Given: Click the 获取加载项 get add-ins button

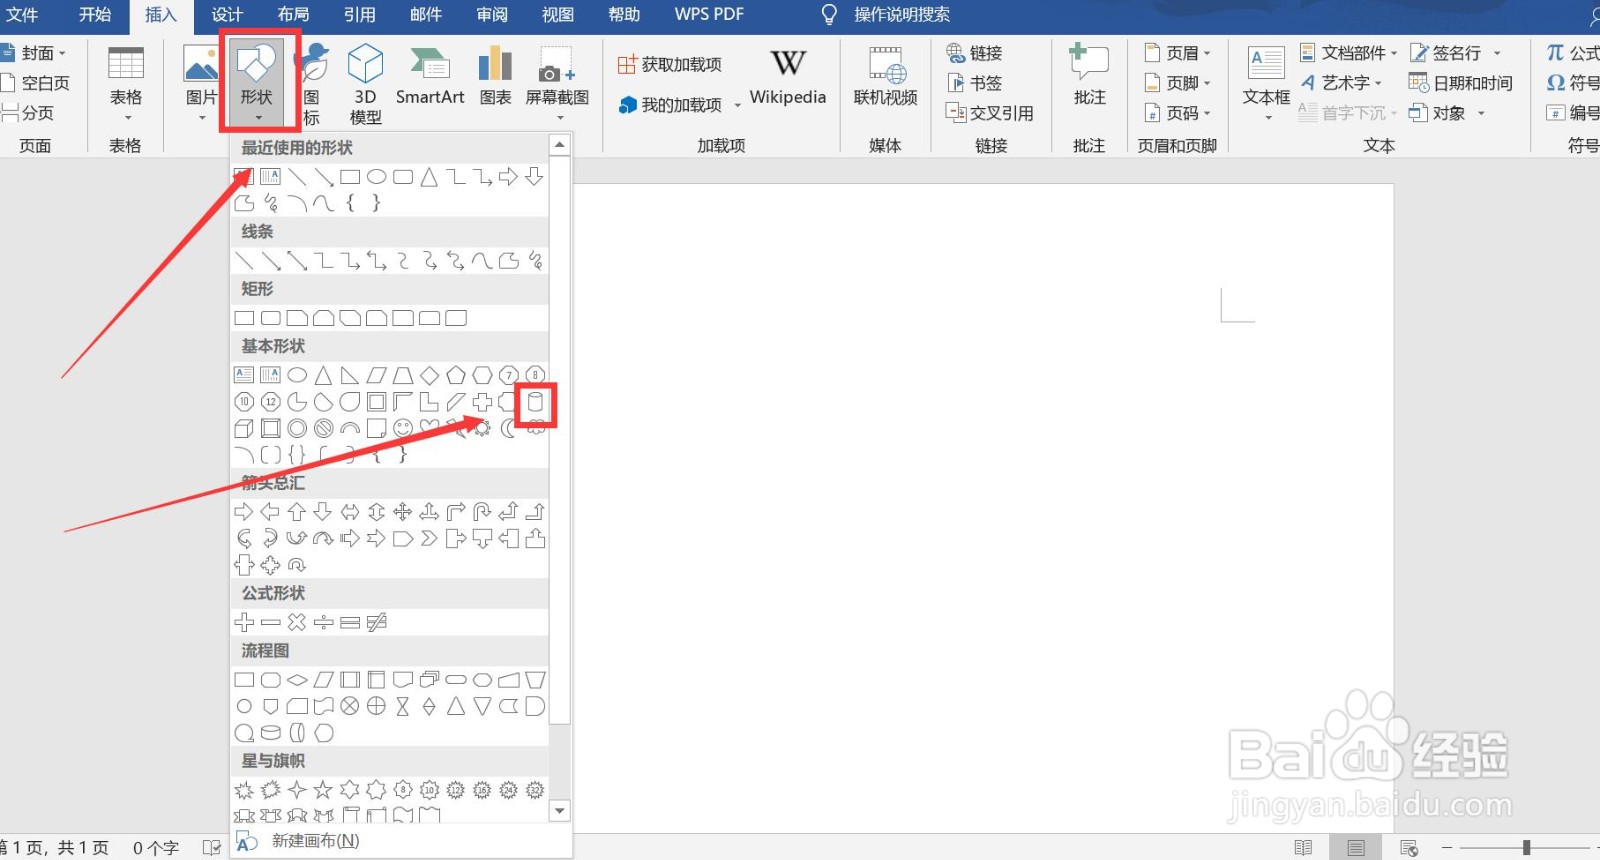Looking at the screenshot, I should click(669, 65).
